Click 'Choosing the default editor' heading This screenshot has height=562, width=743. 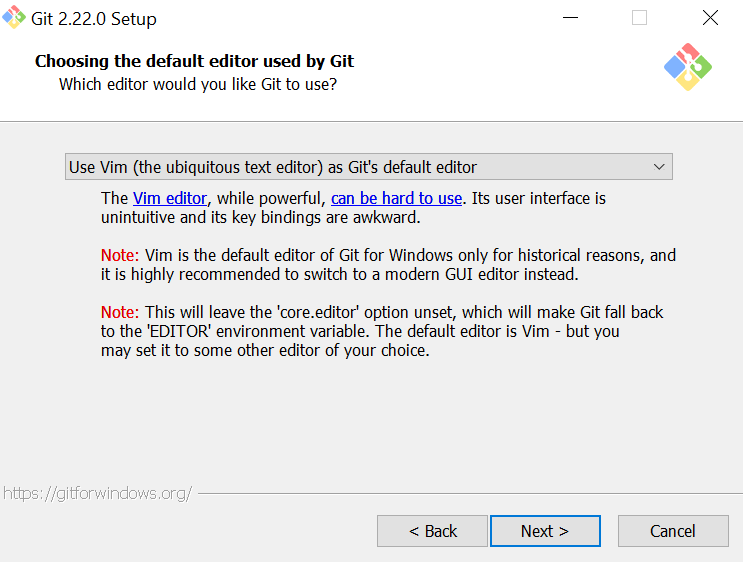[194, 61]
